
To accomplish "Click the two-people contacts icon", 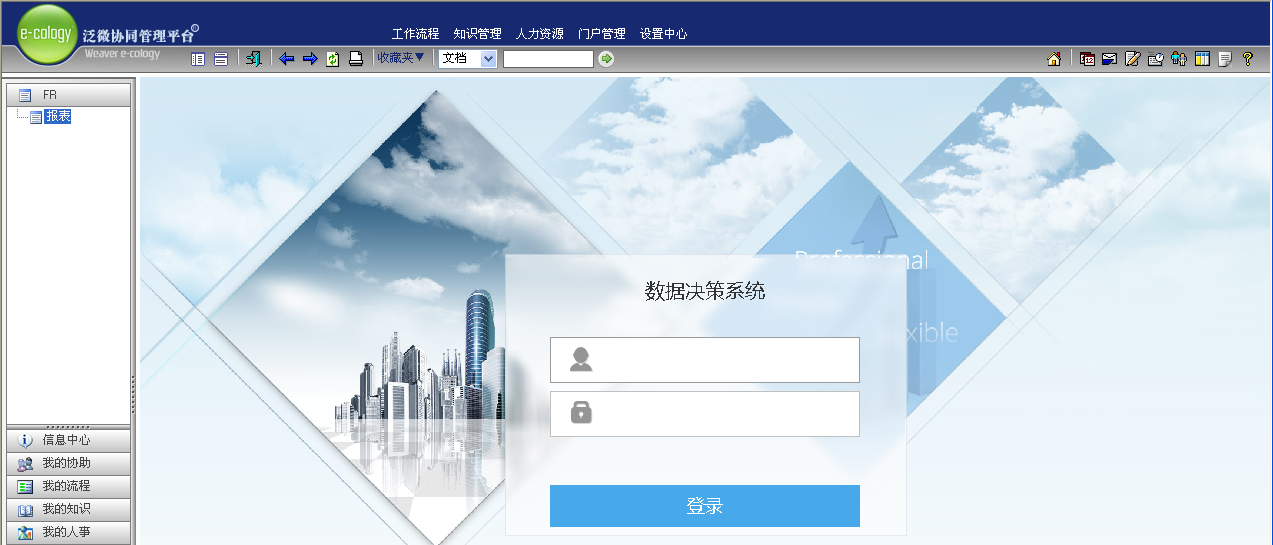I will tap(1179, 59).
